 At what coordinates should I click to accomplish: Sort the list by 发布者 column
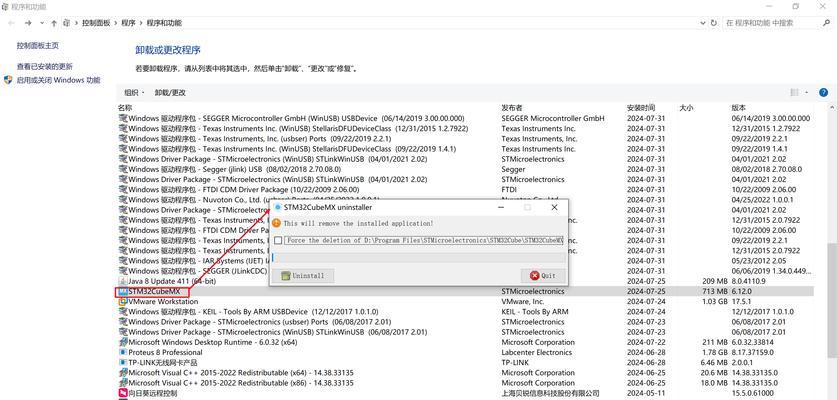(x=512, y=108)
